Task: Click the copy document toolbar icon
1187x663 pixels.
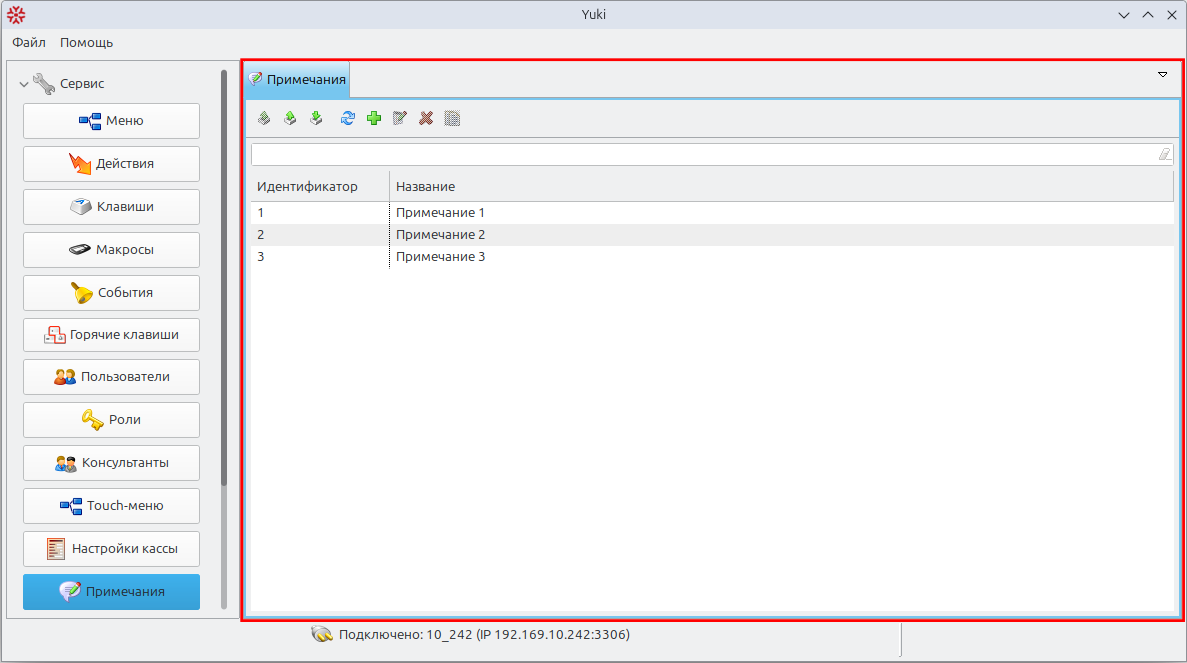Action: click(452, 118)
